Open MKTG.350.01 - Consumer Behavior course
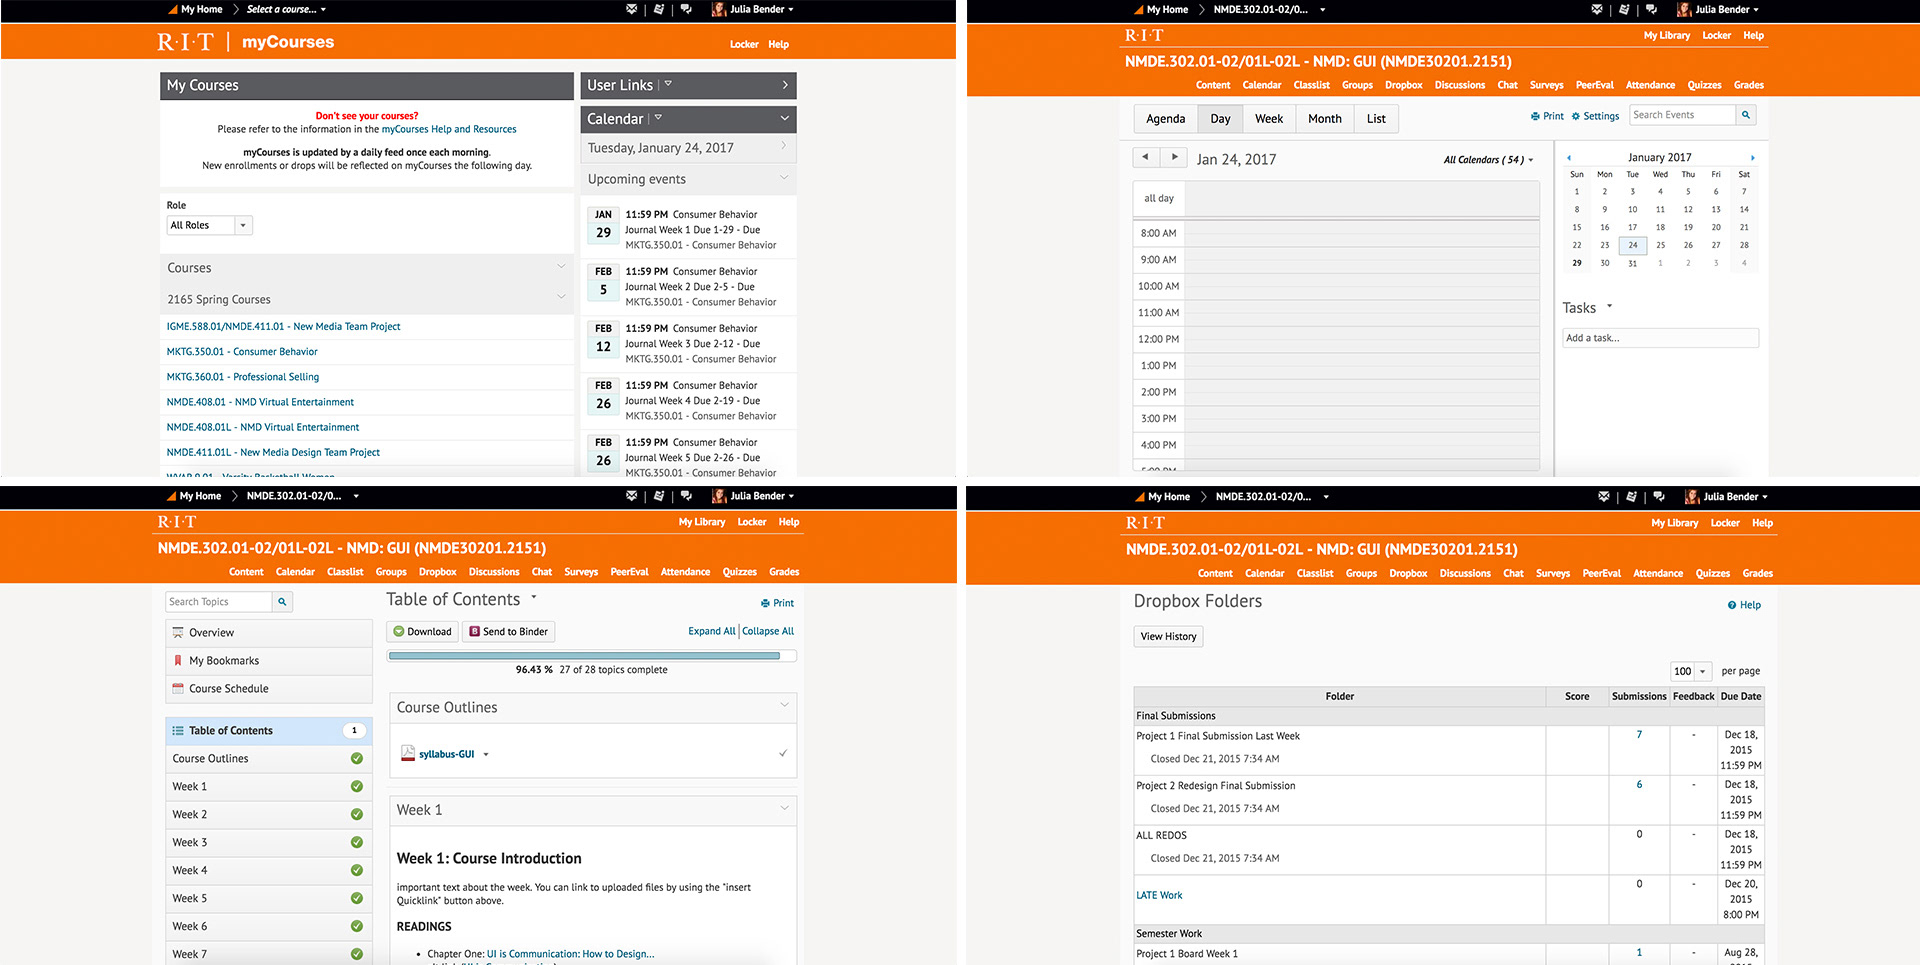Screen dimensions: 1920x965 (242, 352)
